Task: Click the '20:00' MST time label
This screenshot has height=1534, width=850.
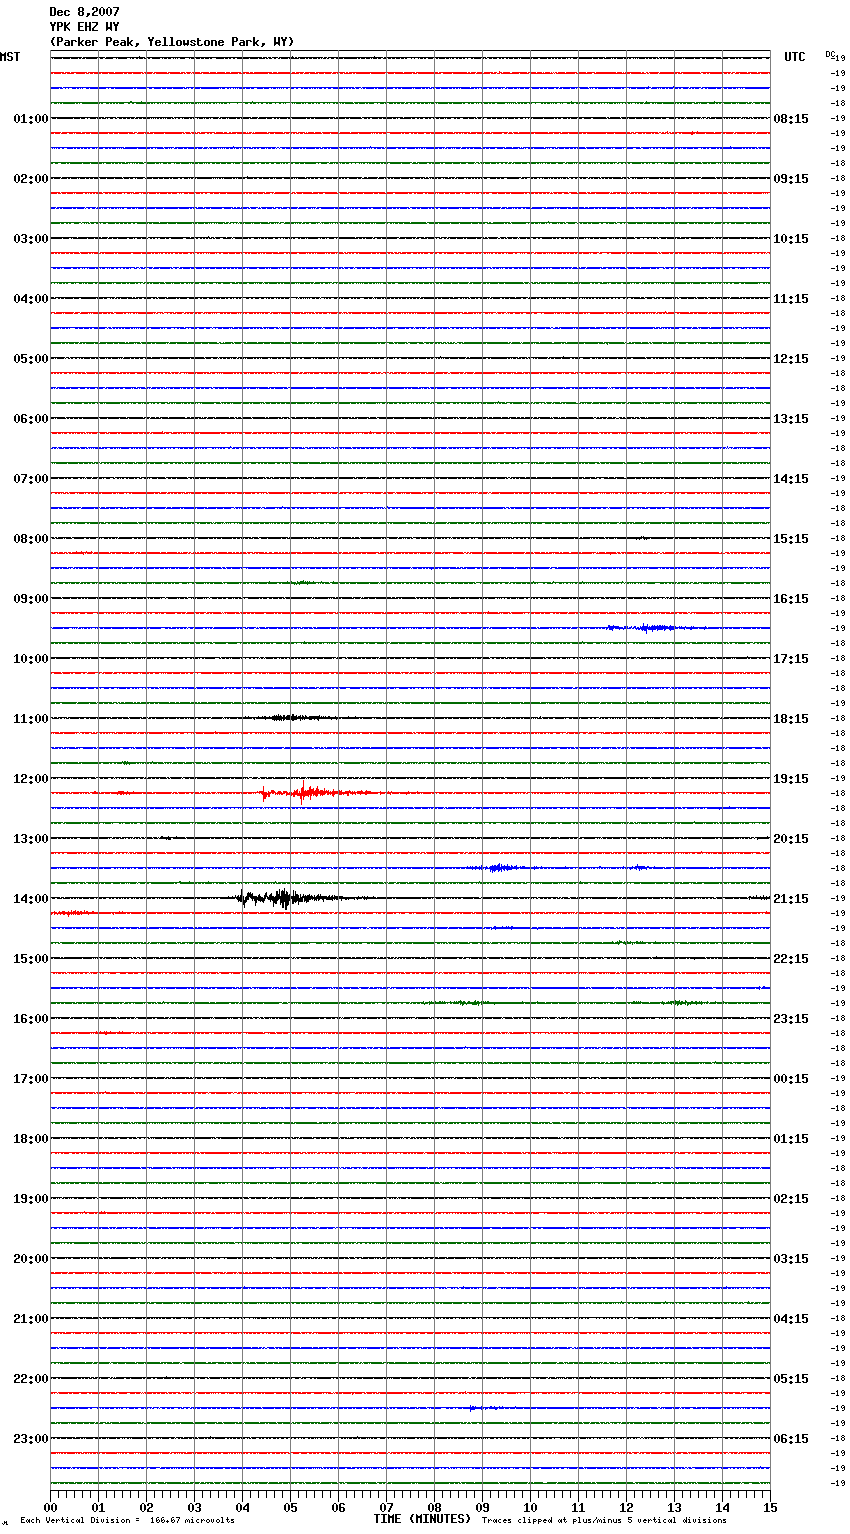Action: pos(31,1259)
